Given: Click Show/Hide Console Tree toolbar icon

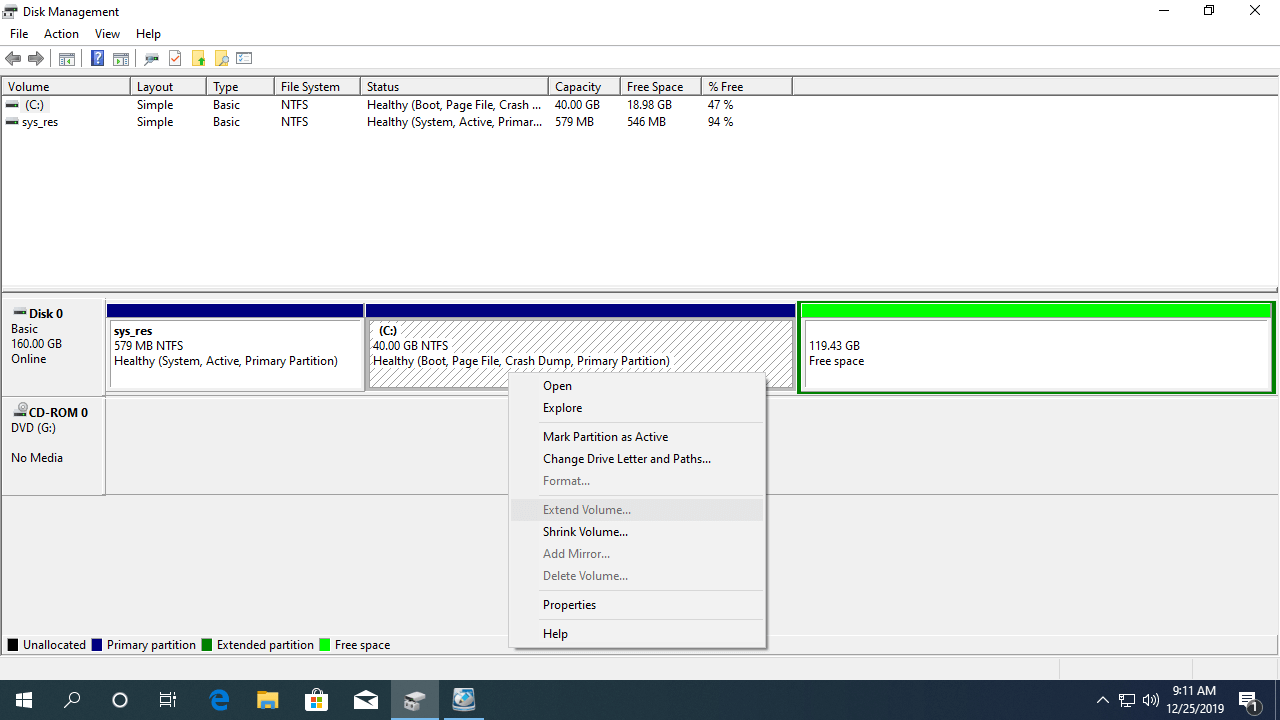Looking at the screenshot, I should pos(67,59).
